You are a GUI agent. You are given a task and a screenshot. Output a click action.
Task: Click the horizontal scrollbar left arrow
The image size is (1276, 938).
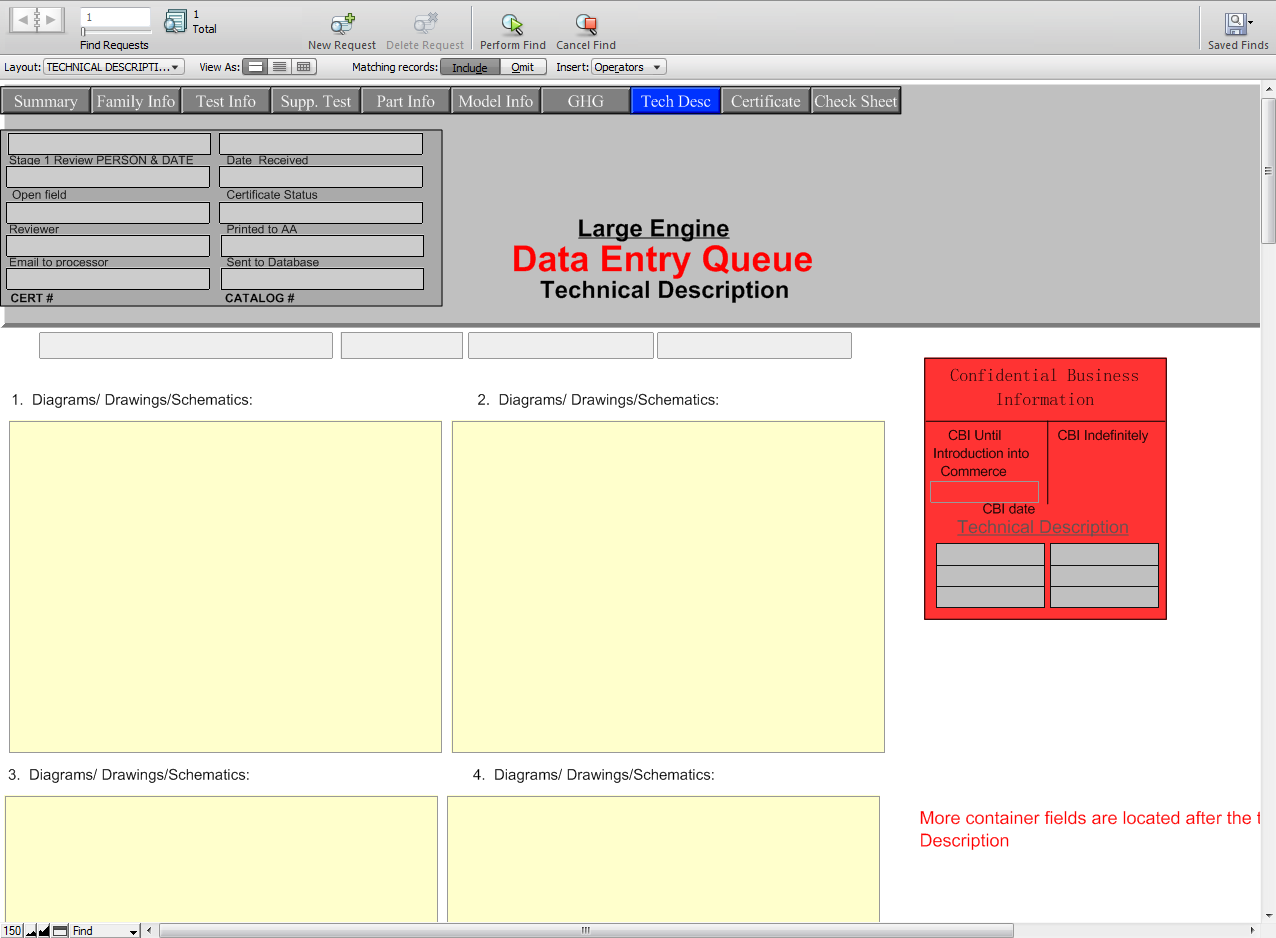tap(150, 931)
